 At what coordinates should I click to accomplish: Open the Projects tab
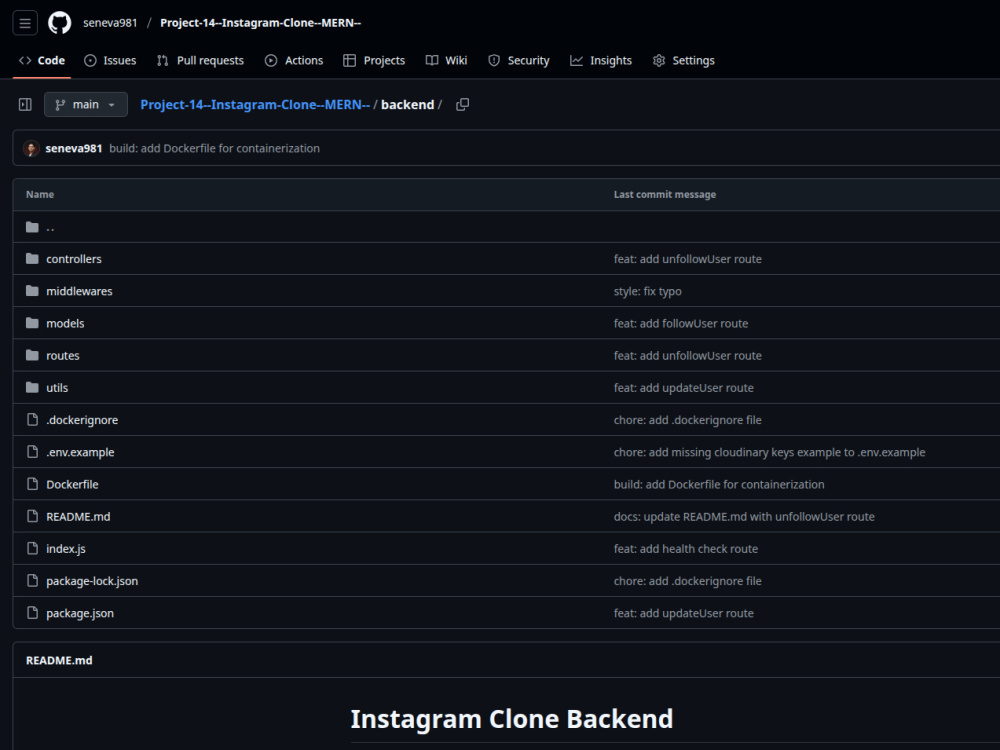(374, 61)
